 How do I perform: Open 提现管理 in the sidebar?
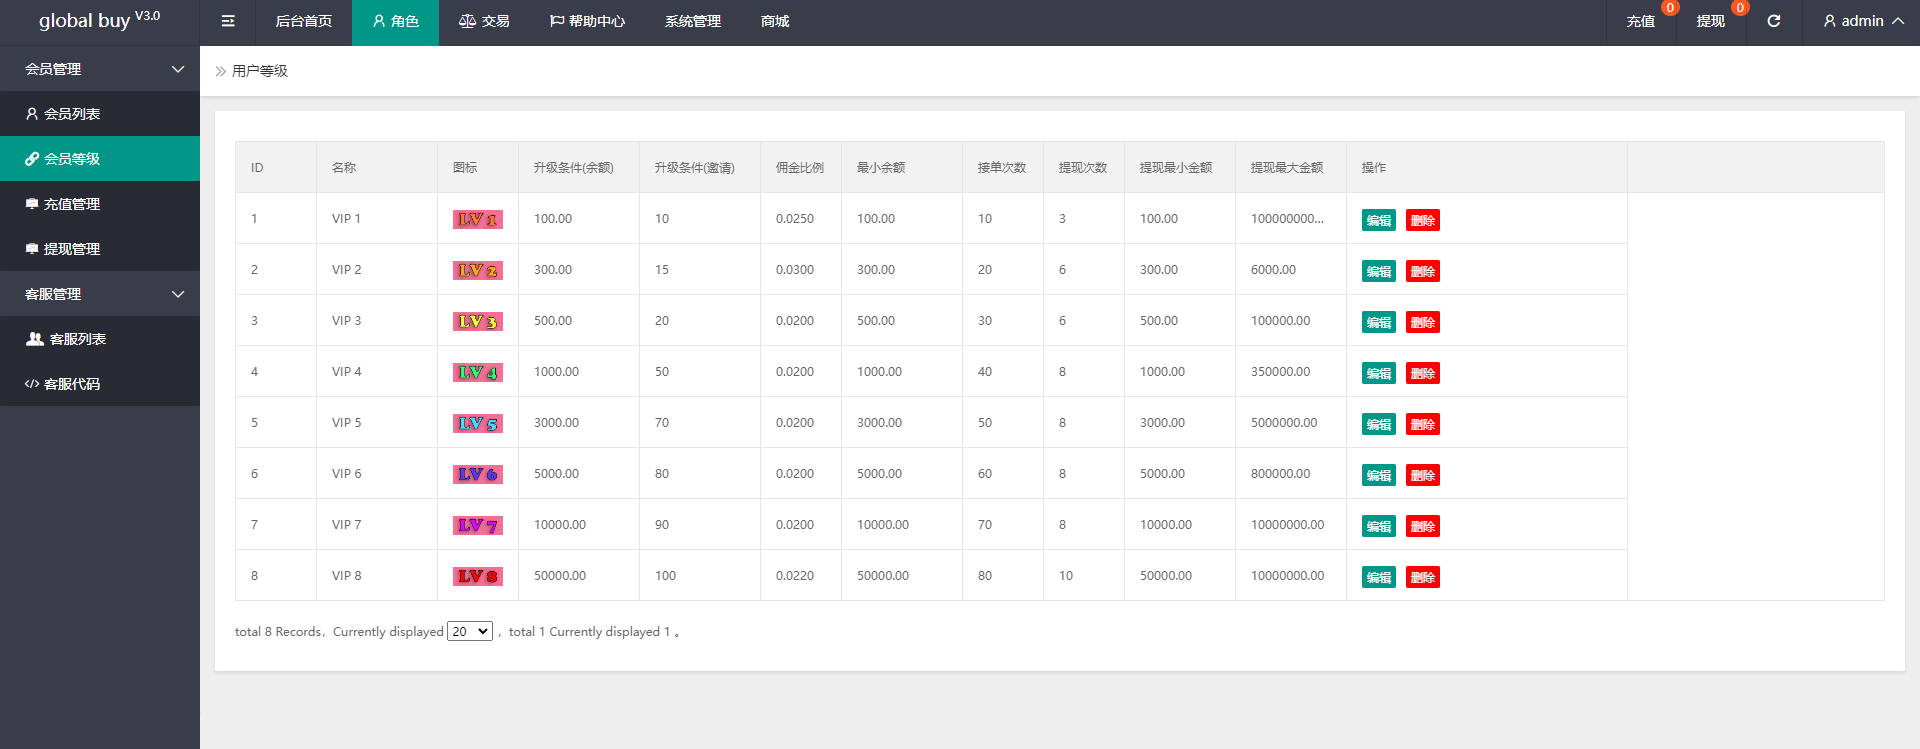point(100,249)
